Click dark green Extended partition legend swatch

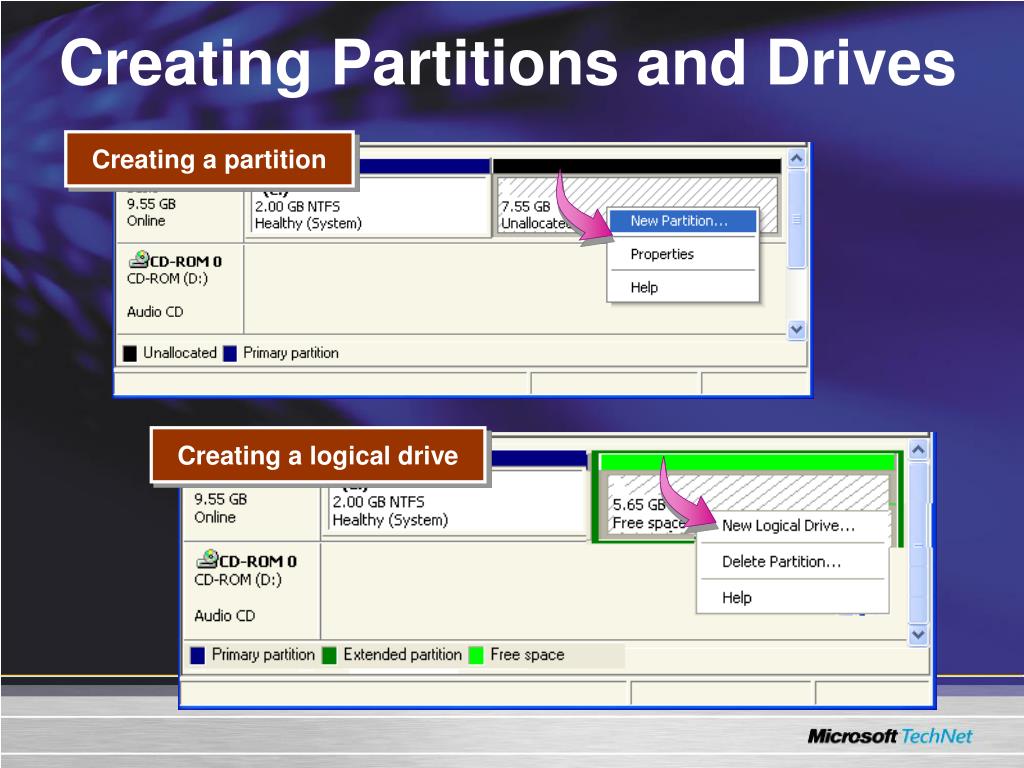click(x=329, y=655)
